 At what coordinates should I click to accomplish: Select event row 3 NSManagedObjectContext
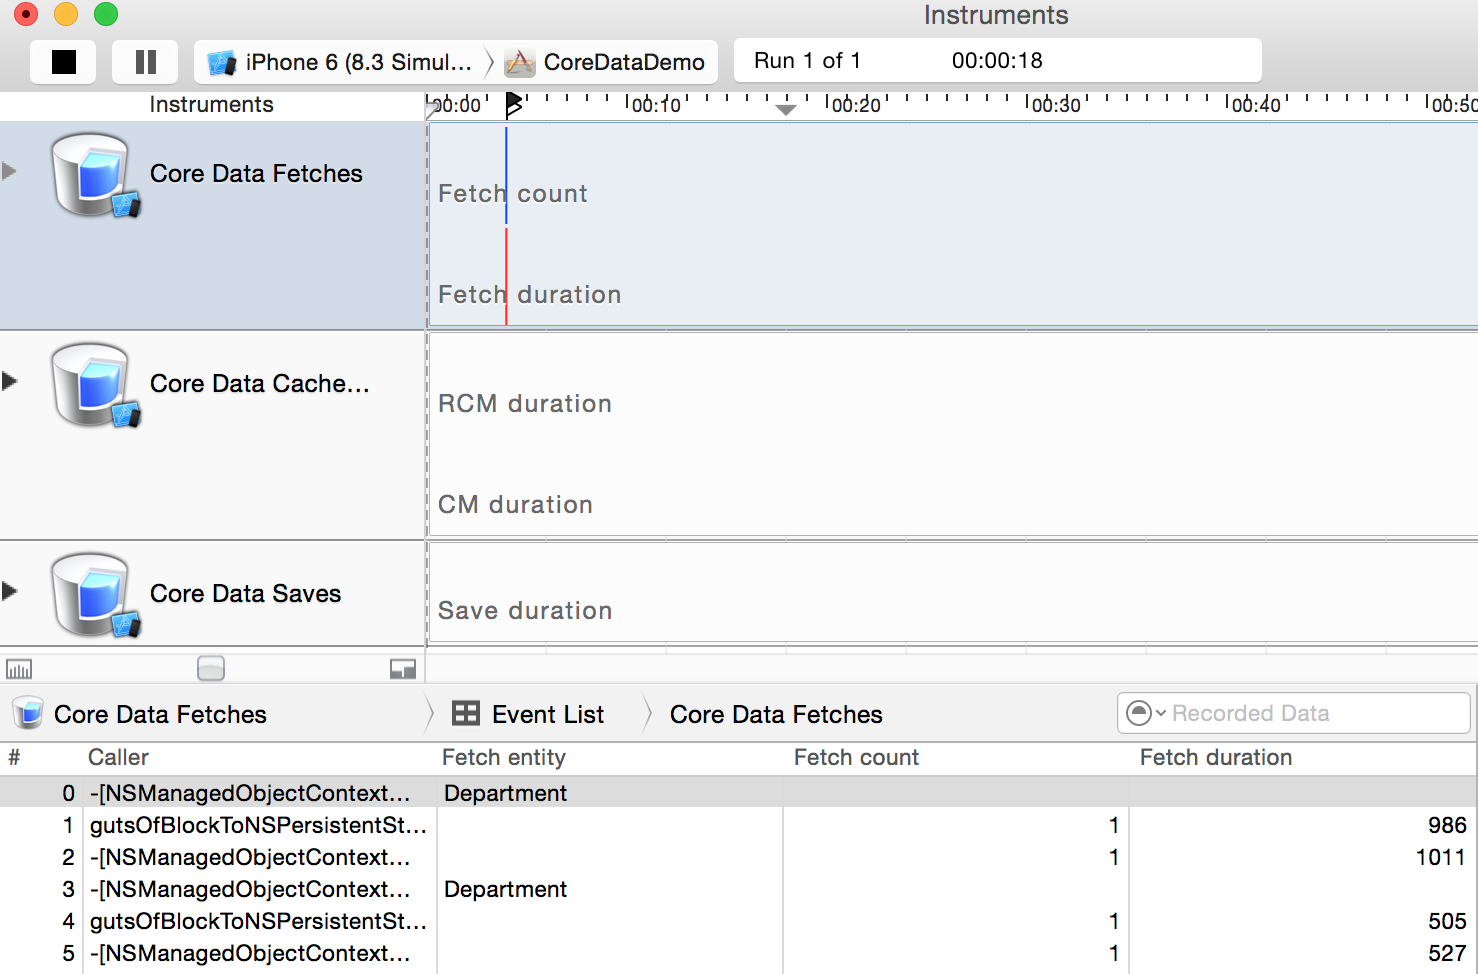pyautogui.click(x=738, y=889)
